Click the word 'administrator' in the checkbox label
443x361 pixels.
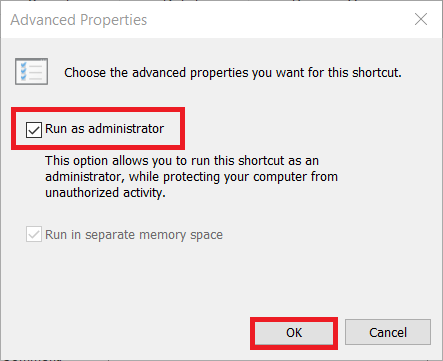pos(126,129)
